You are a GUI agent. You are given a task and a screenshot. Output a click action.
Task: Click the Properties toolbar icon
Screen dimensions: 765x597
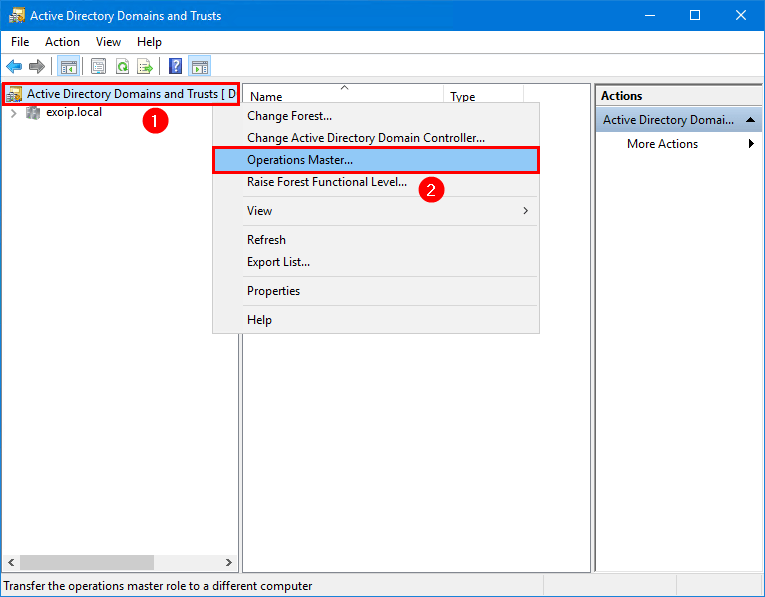pos(98,66)
